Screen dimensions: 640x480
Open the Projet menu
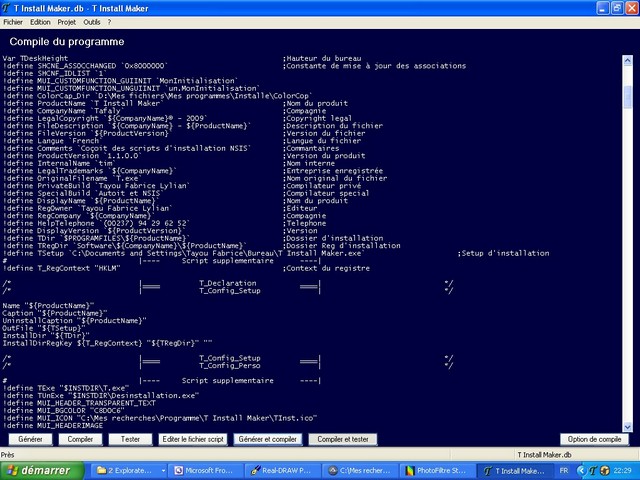pyautogui.click(x=67, y=22)
